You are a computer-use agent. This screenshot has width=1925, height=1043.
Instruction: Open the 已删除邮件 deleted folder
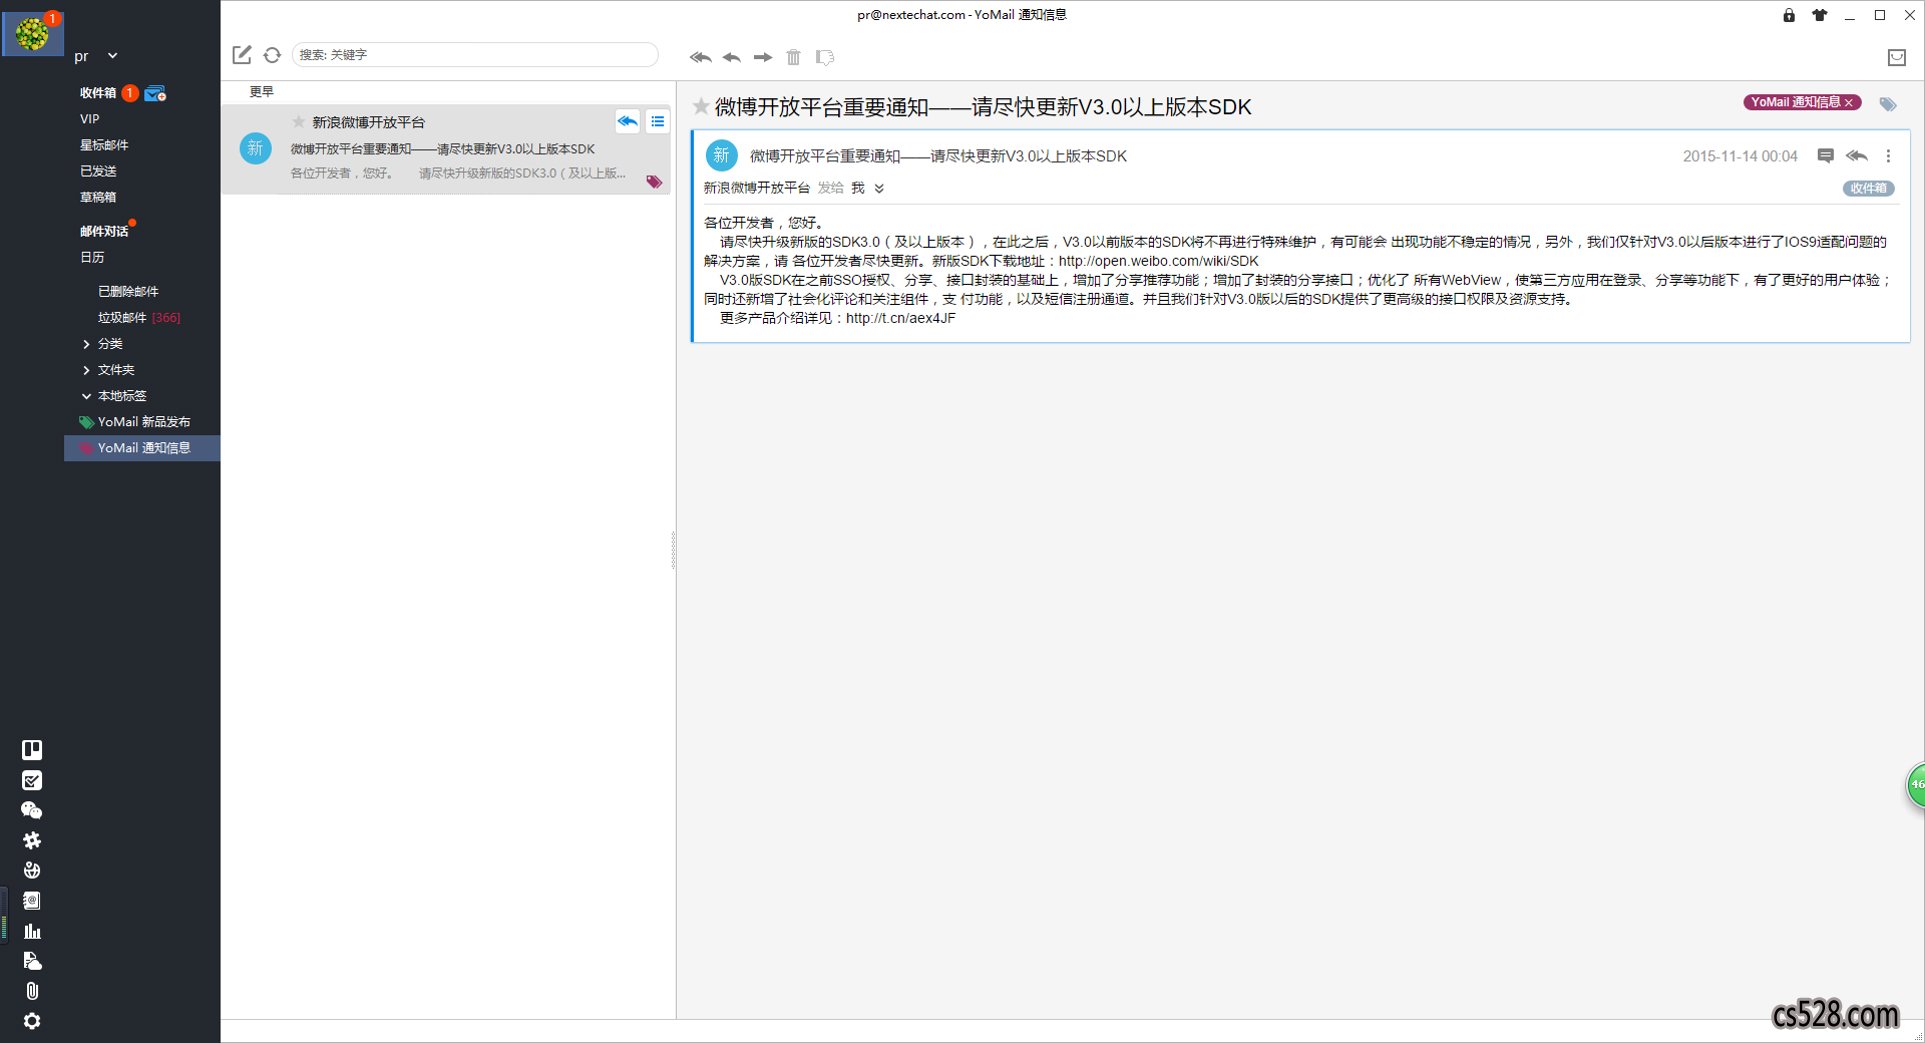[128, 291]
